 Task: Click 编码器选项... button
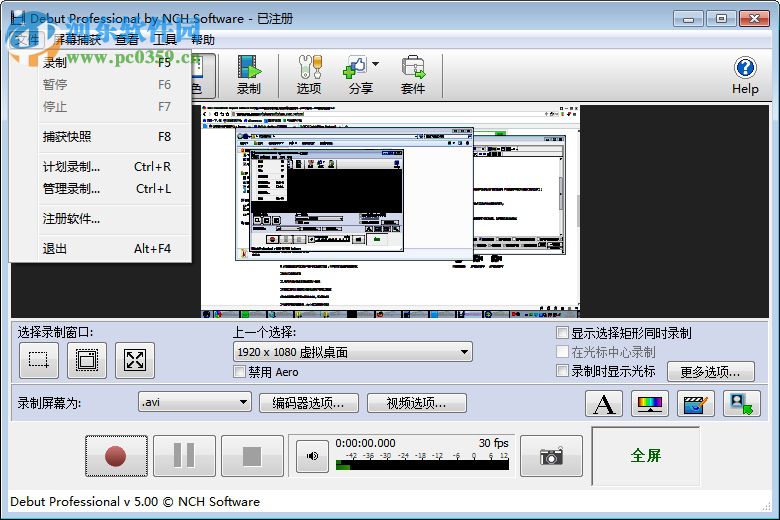308,403
